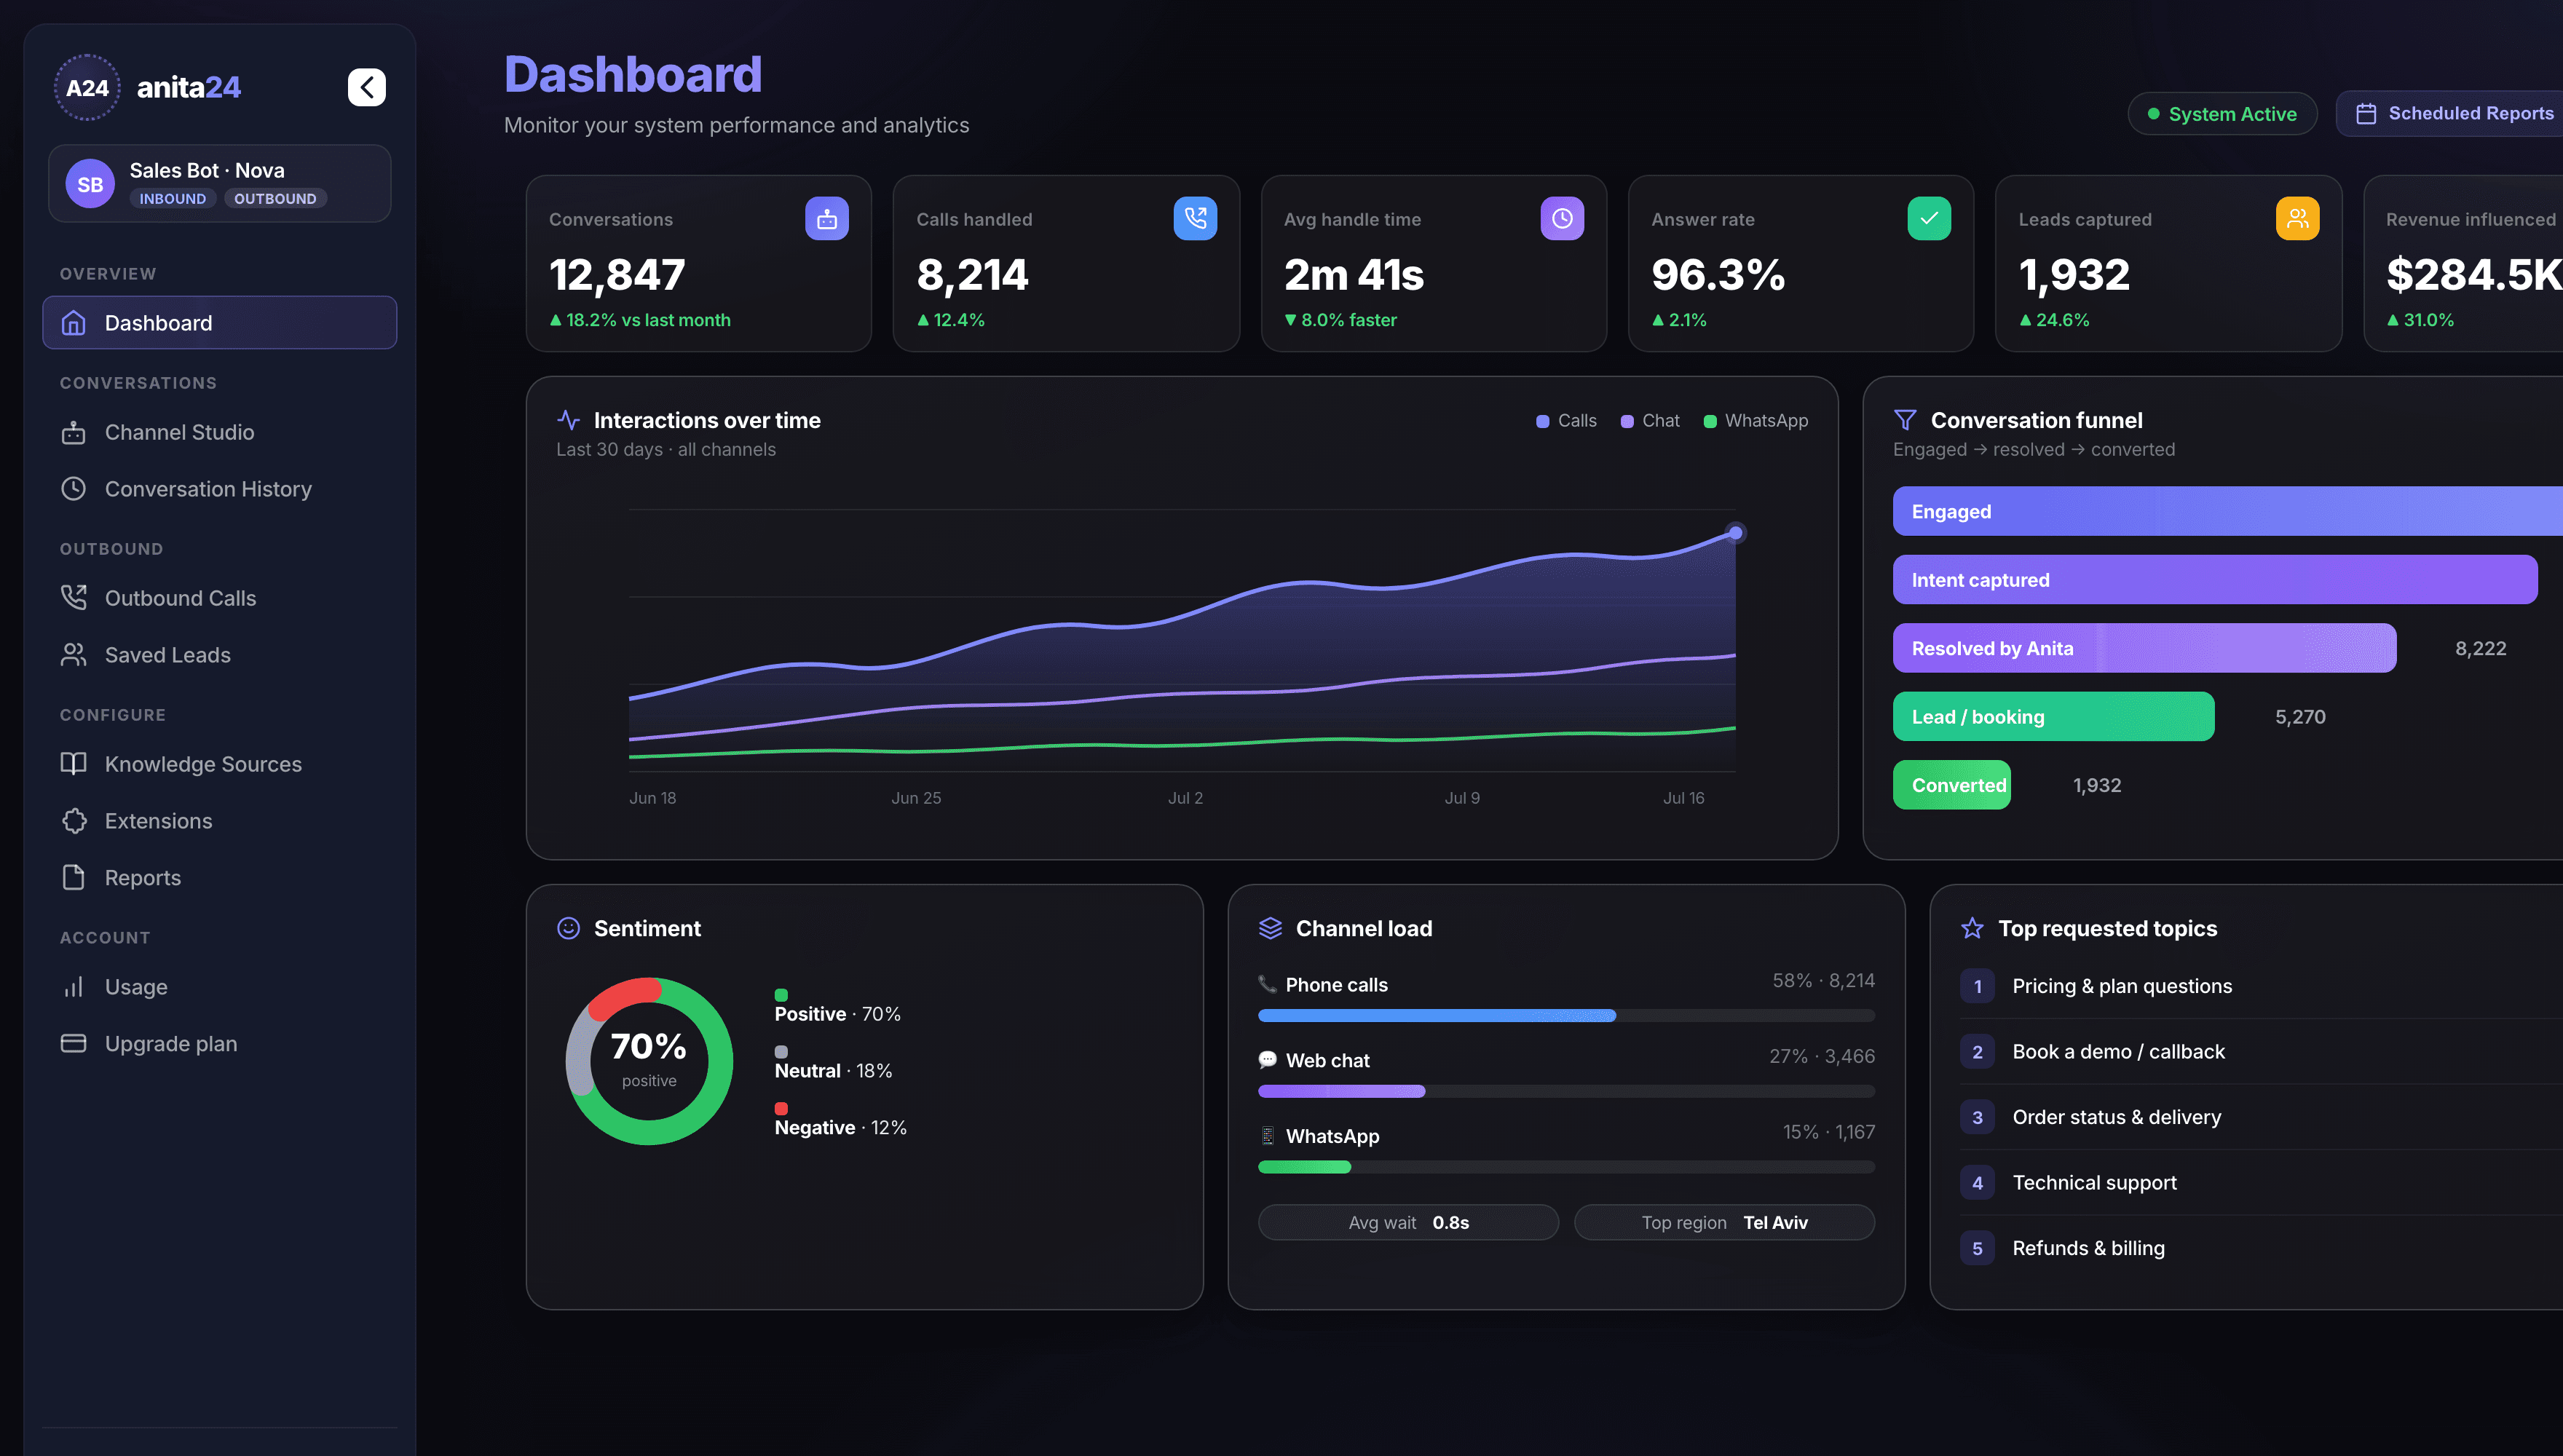Viewport: 2563px width, 1456px height.
Task: Click the Conversations card bot icon
Action: tap(827, 219)
